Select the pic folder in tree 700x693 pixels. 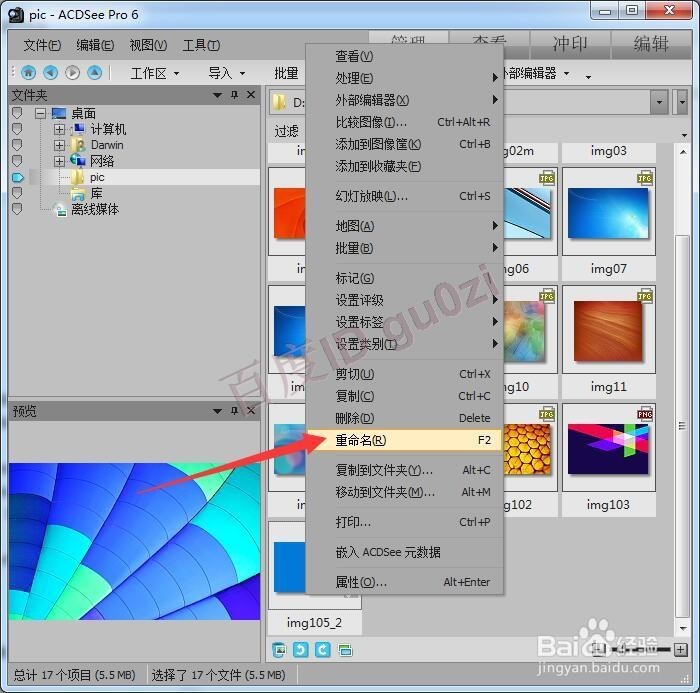(97, 177)
